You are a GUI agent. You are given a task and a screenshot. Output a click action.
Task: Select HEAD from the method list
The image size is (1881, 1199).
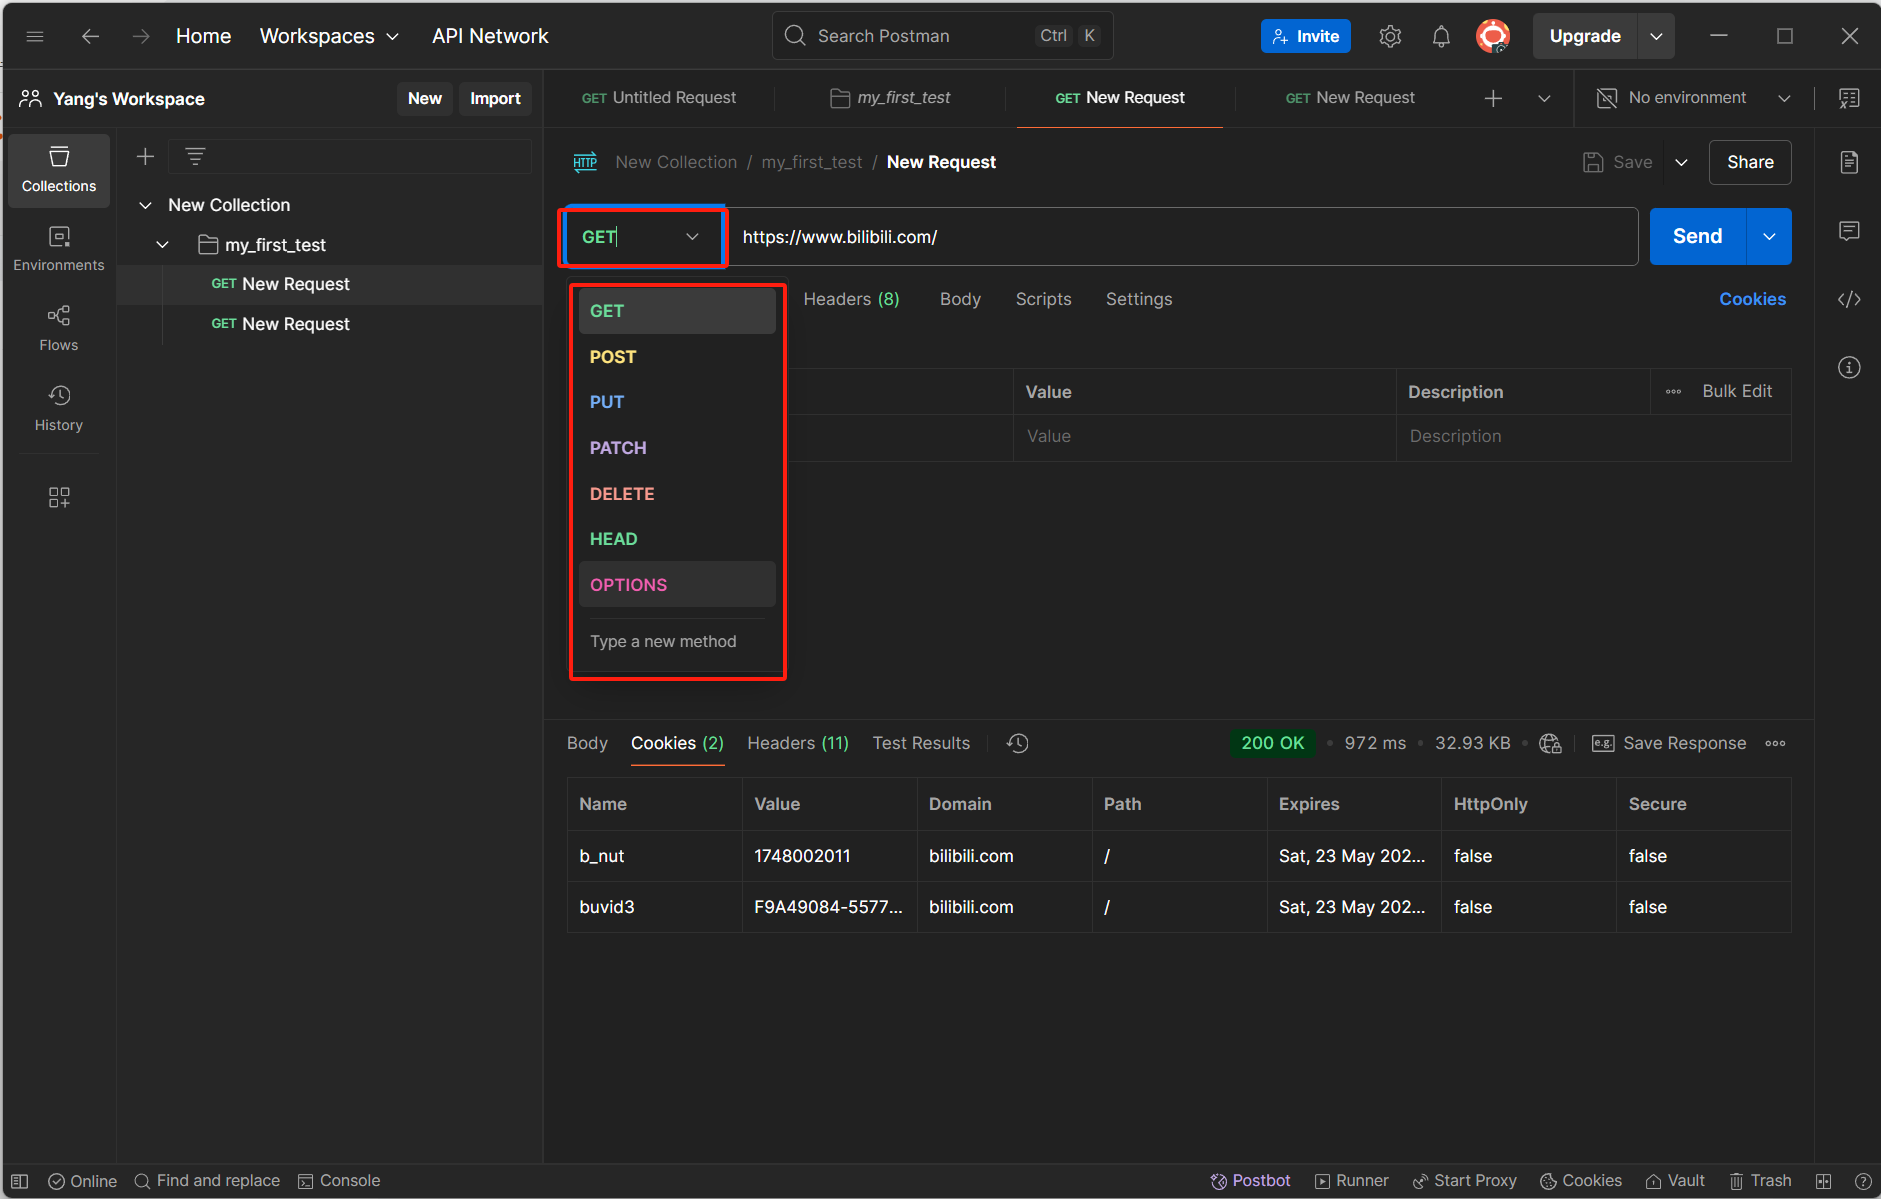[677, 539]
